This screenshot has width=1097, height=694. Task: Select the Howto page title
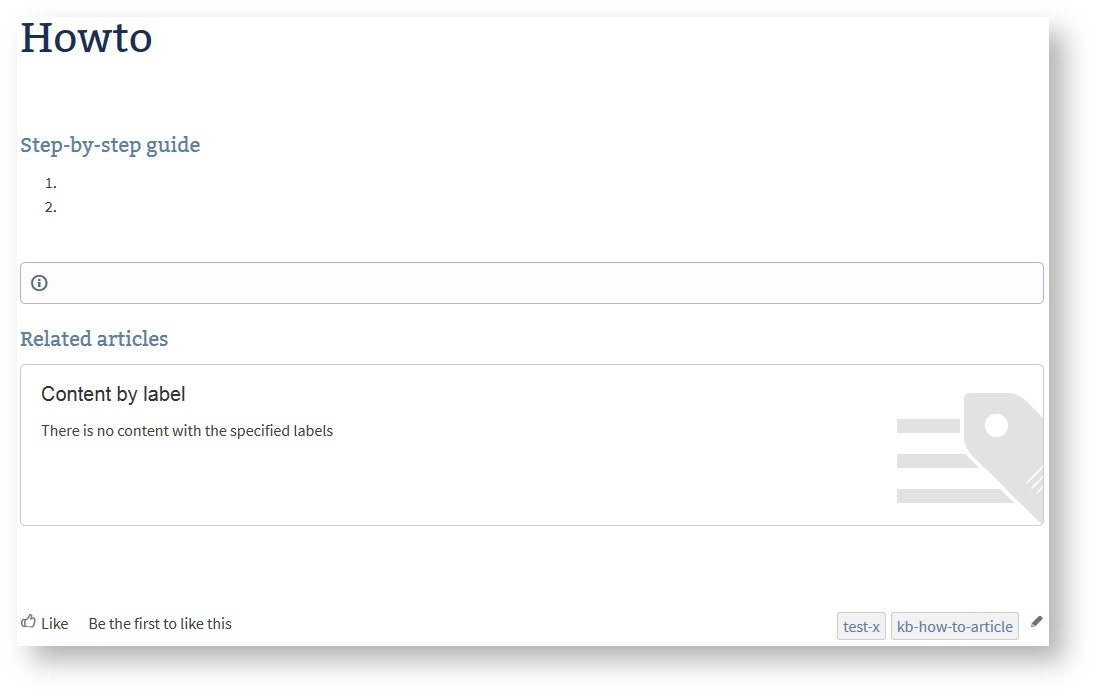86,38
